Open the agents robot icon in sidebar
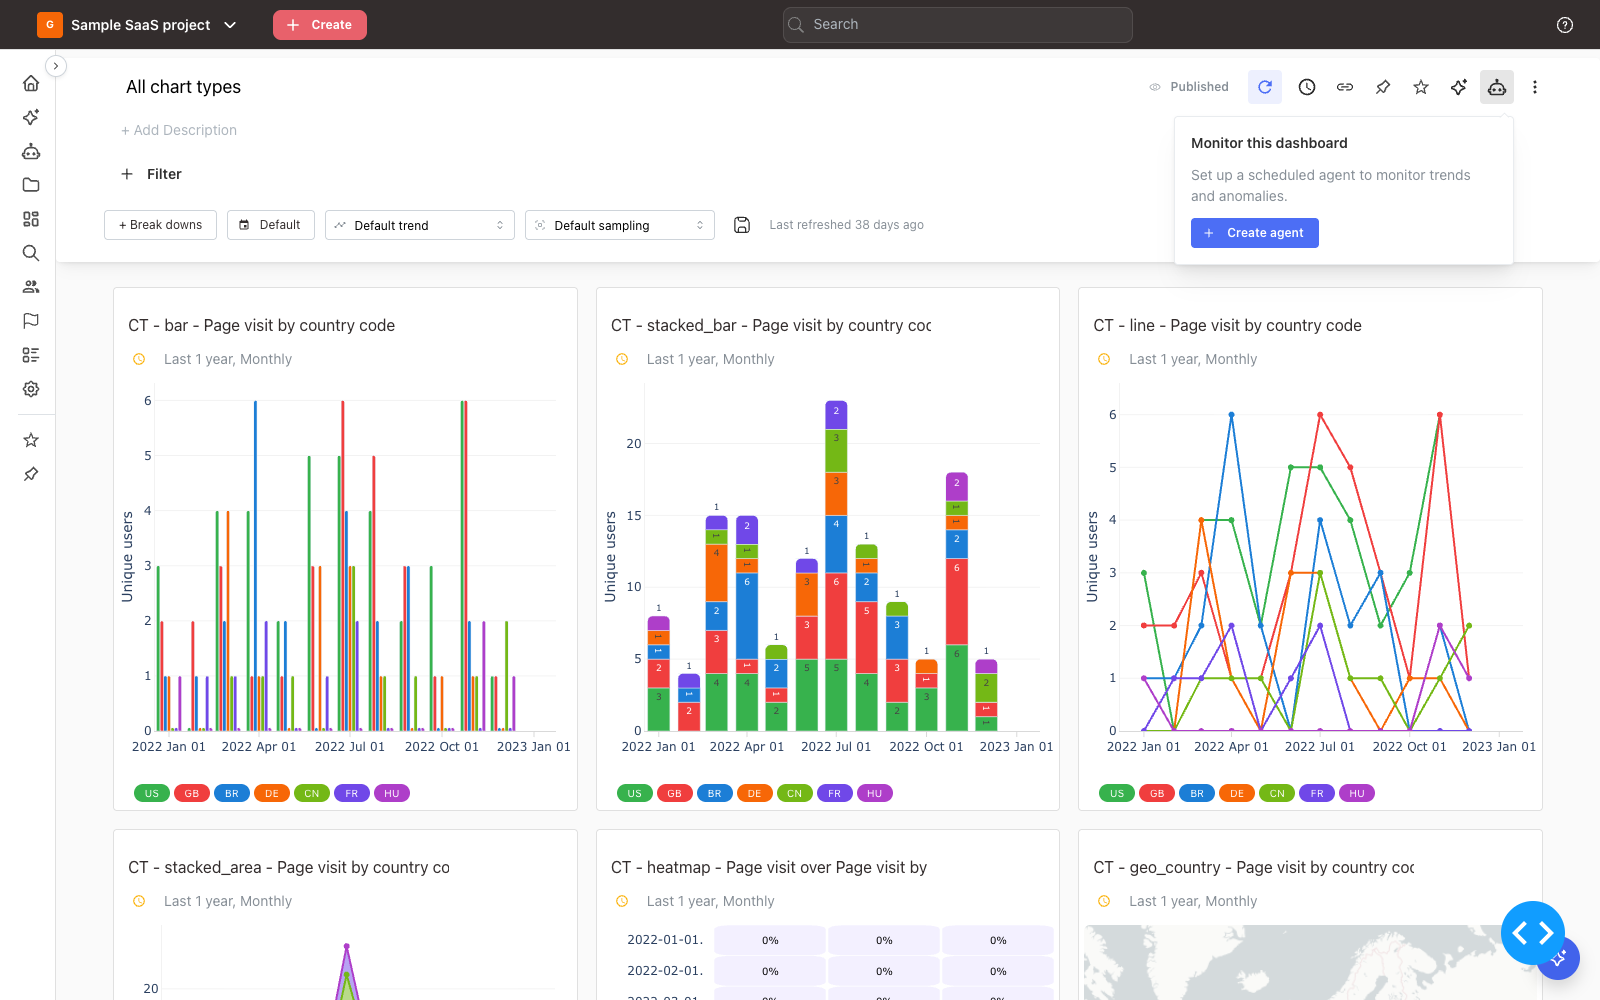1600x1000 pixels. tap(31, 151)
